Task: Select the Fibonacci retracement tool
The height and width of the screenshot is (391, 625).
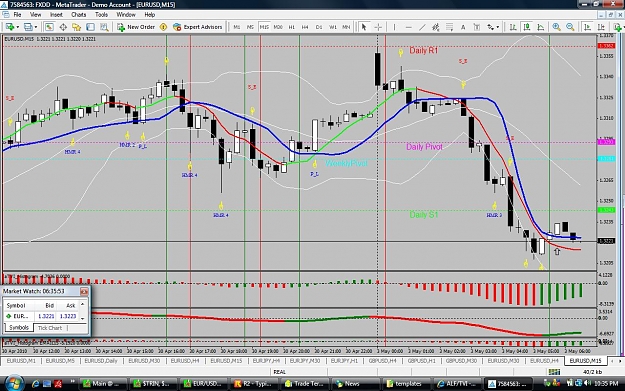Action: (449, 27)
